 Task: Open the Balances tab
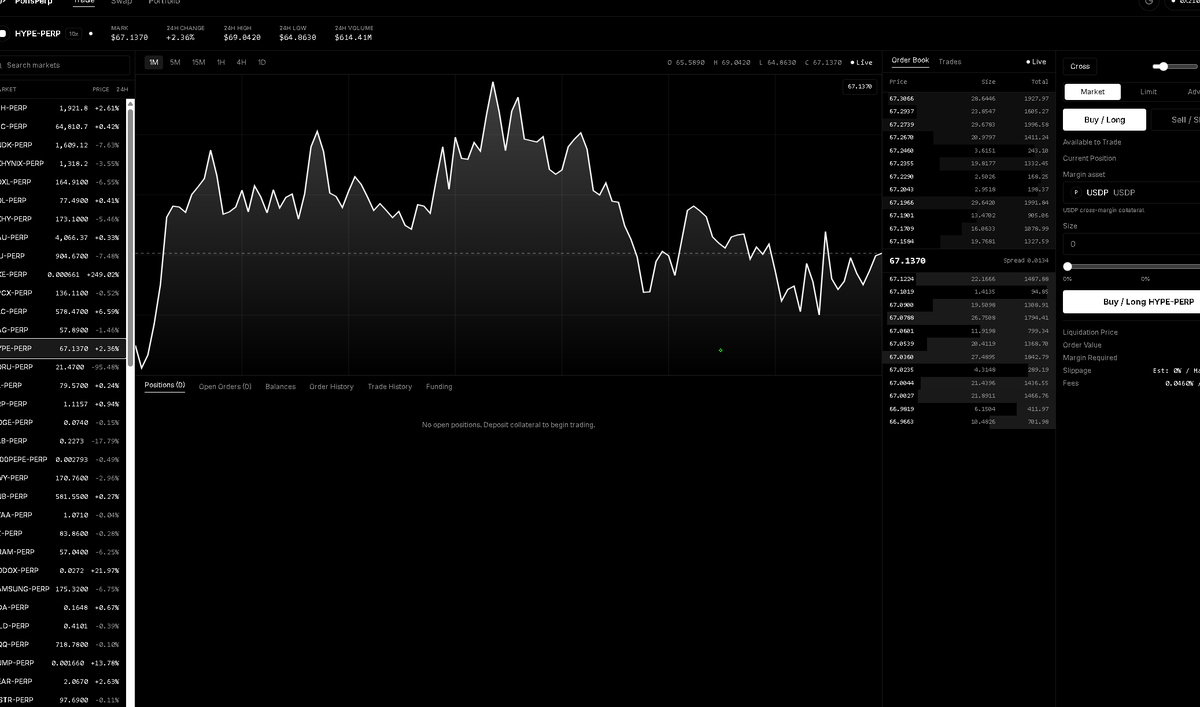(280, 386)
